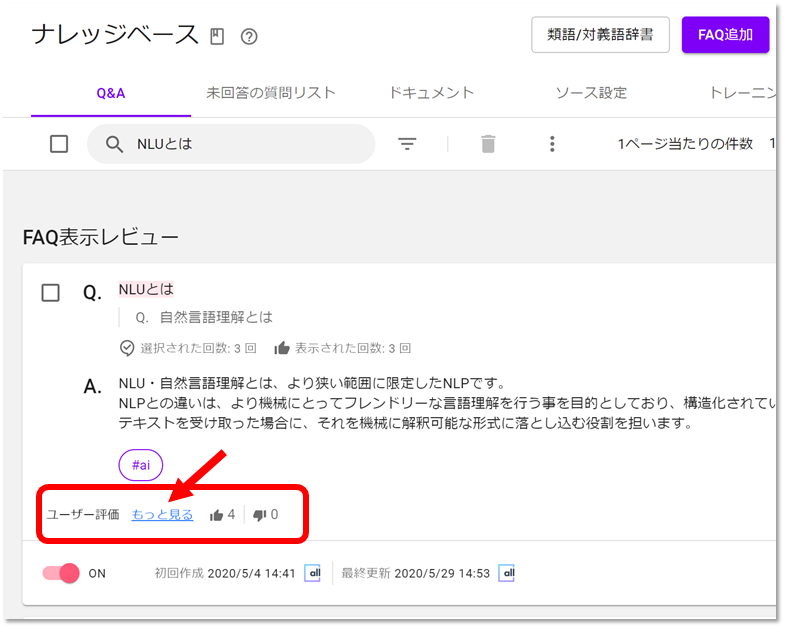Open the filter list icon
Image resolution: width=785 pixels, height=628 pixels.
407,144
